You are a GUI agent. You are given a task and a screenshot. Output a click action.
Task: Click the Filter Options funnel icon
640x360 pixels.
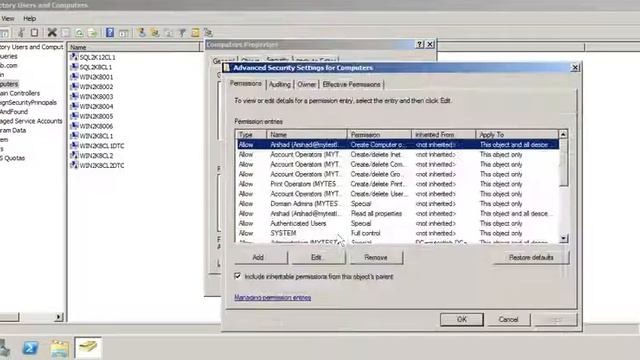coord(182,33)
